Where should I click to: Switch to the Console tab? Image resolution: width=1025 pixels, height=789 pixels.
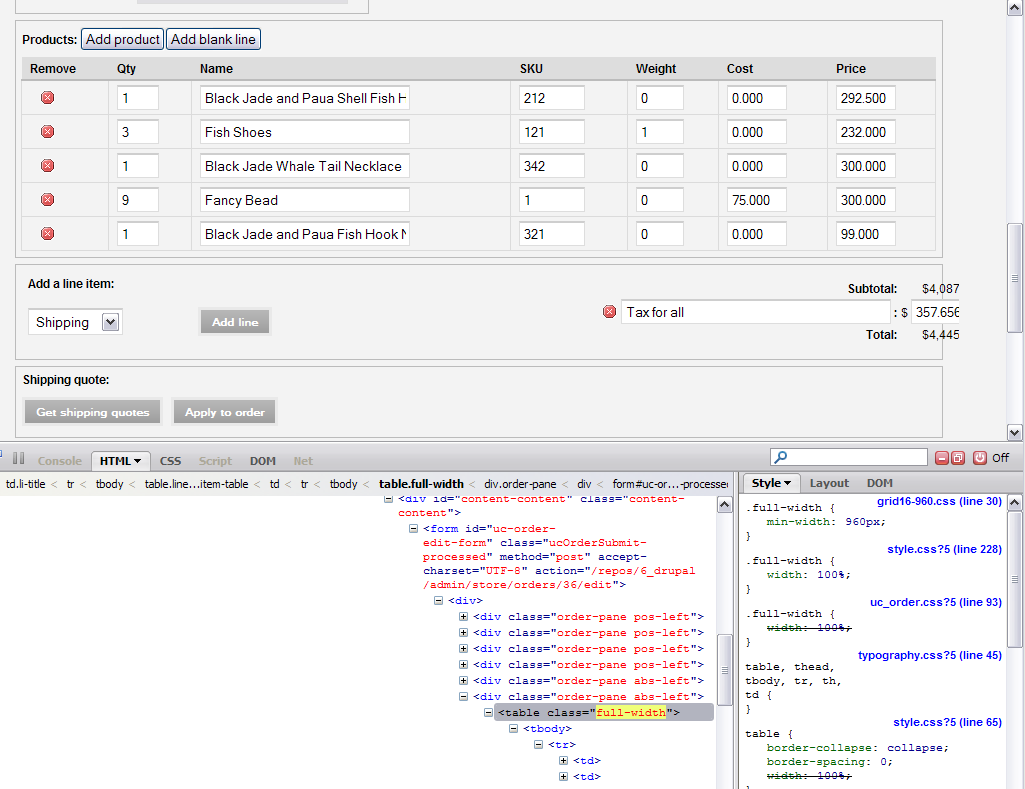pyautogui.click(x=59, y=461)
